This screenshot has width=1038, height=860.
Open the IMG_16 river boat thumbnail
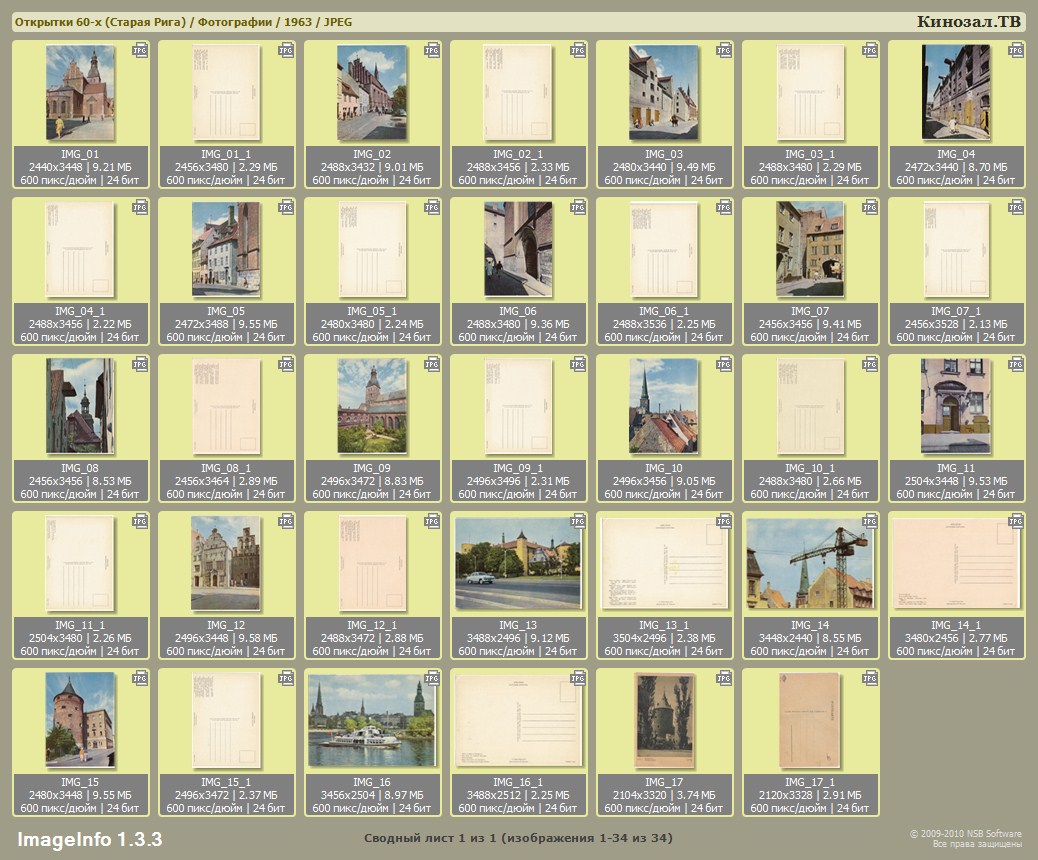tap(373, 720)
